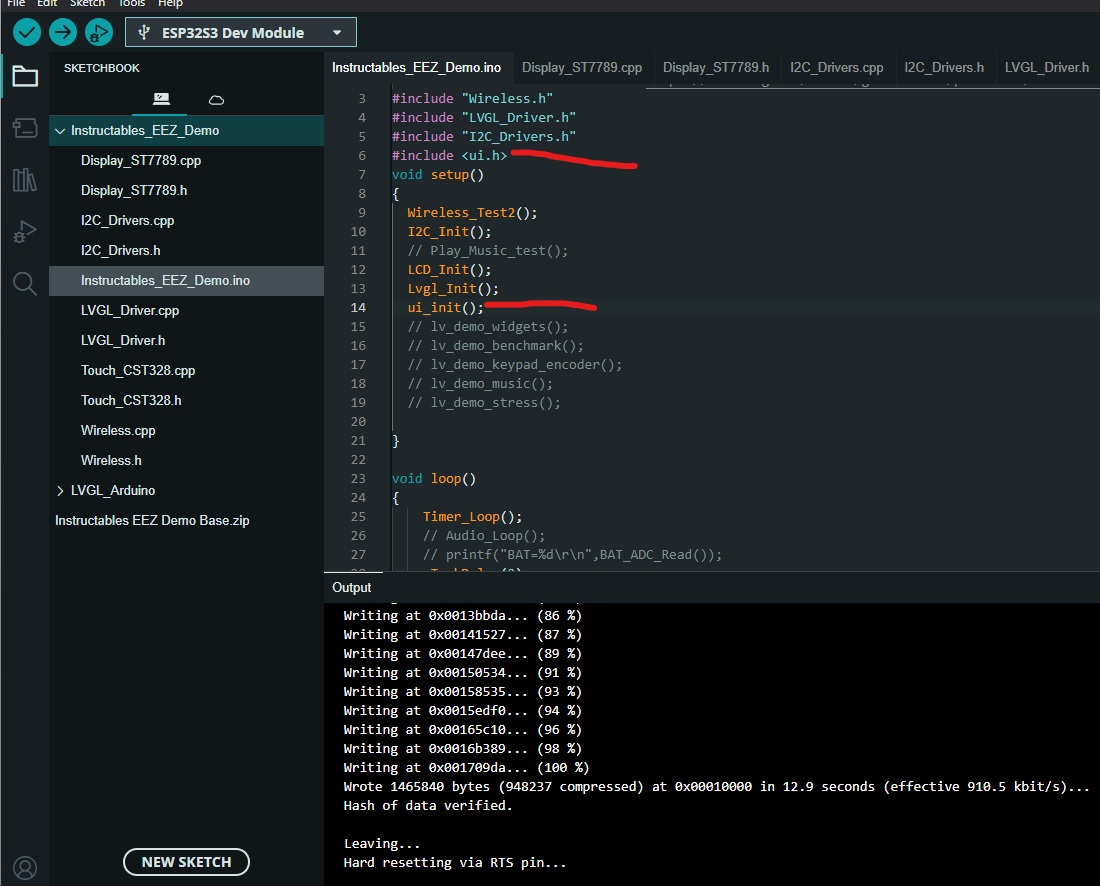Open the Sketchbook folder icon in sidebar
The height and width of the screenshot is (886, 1100).
click(25, 76)
